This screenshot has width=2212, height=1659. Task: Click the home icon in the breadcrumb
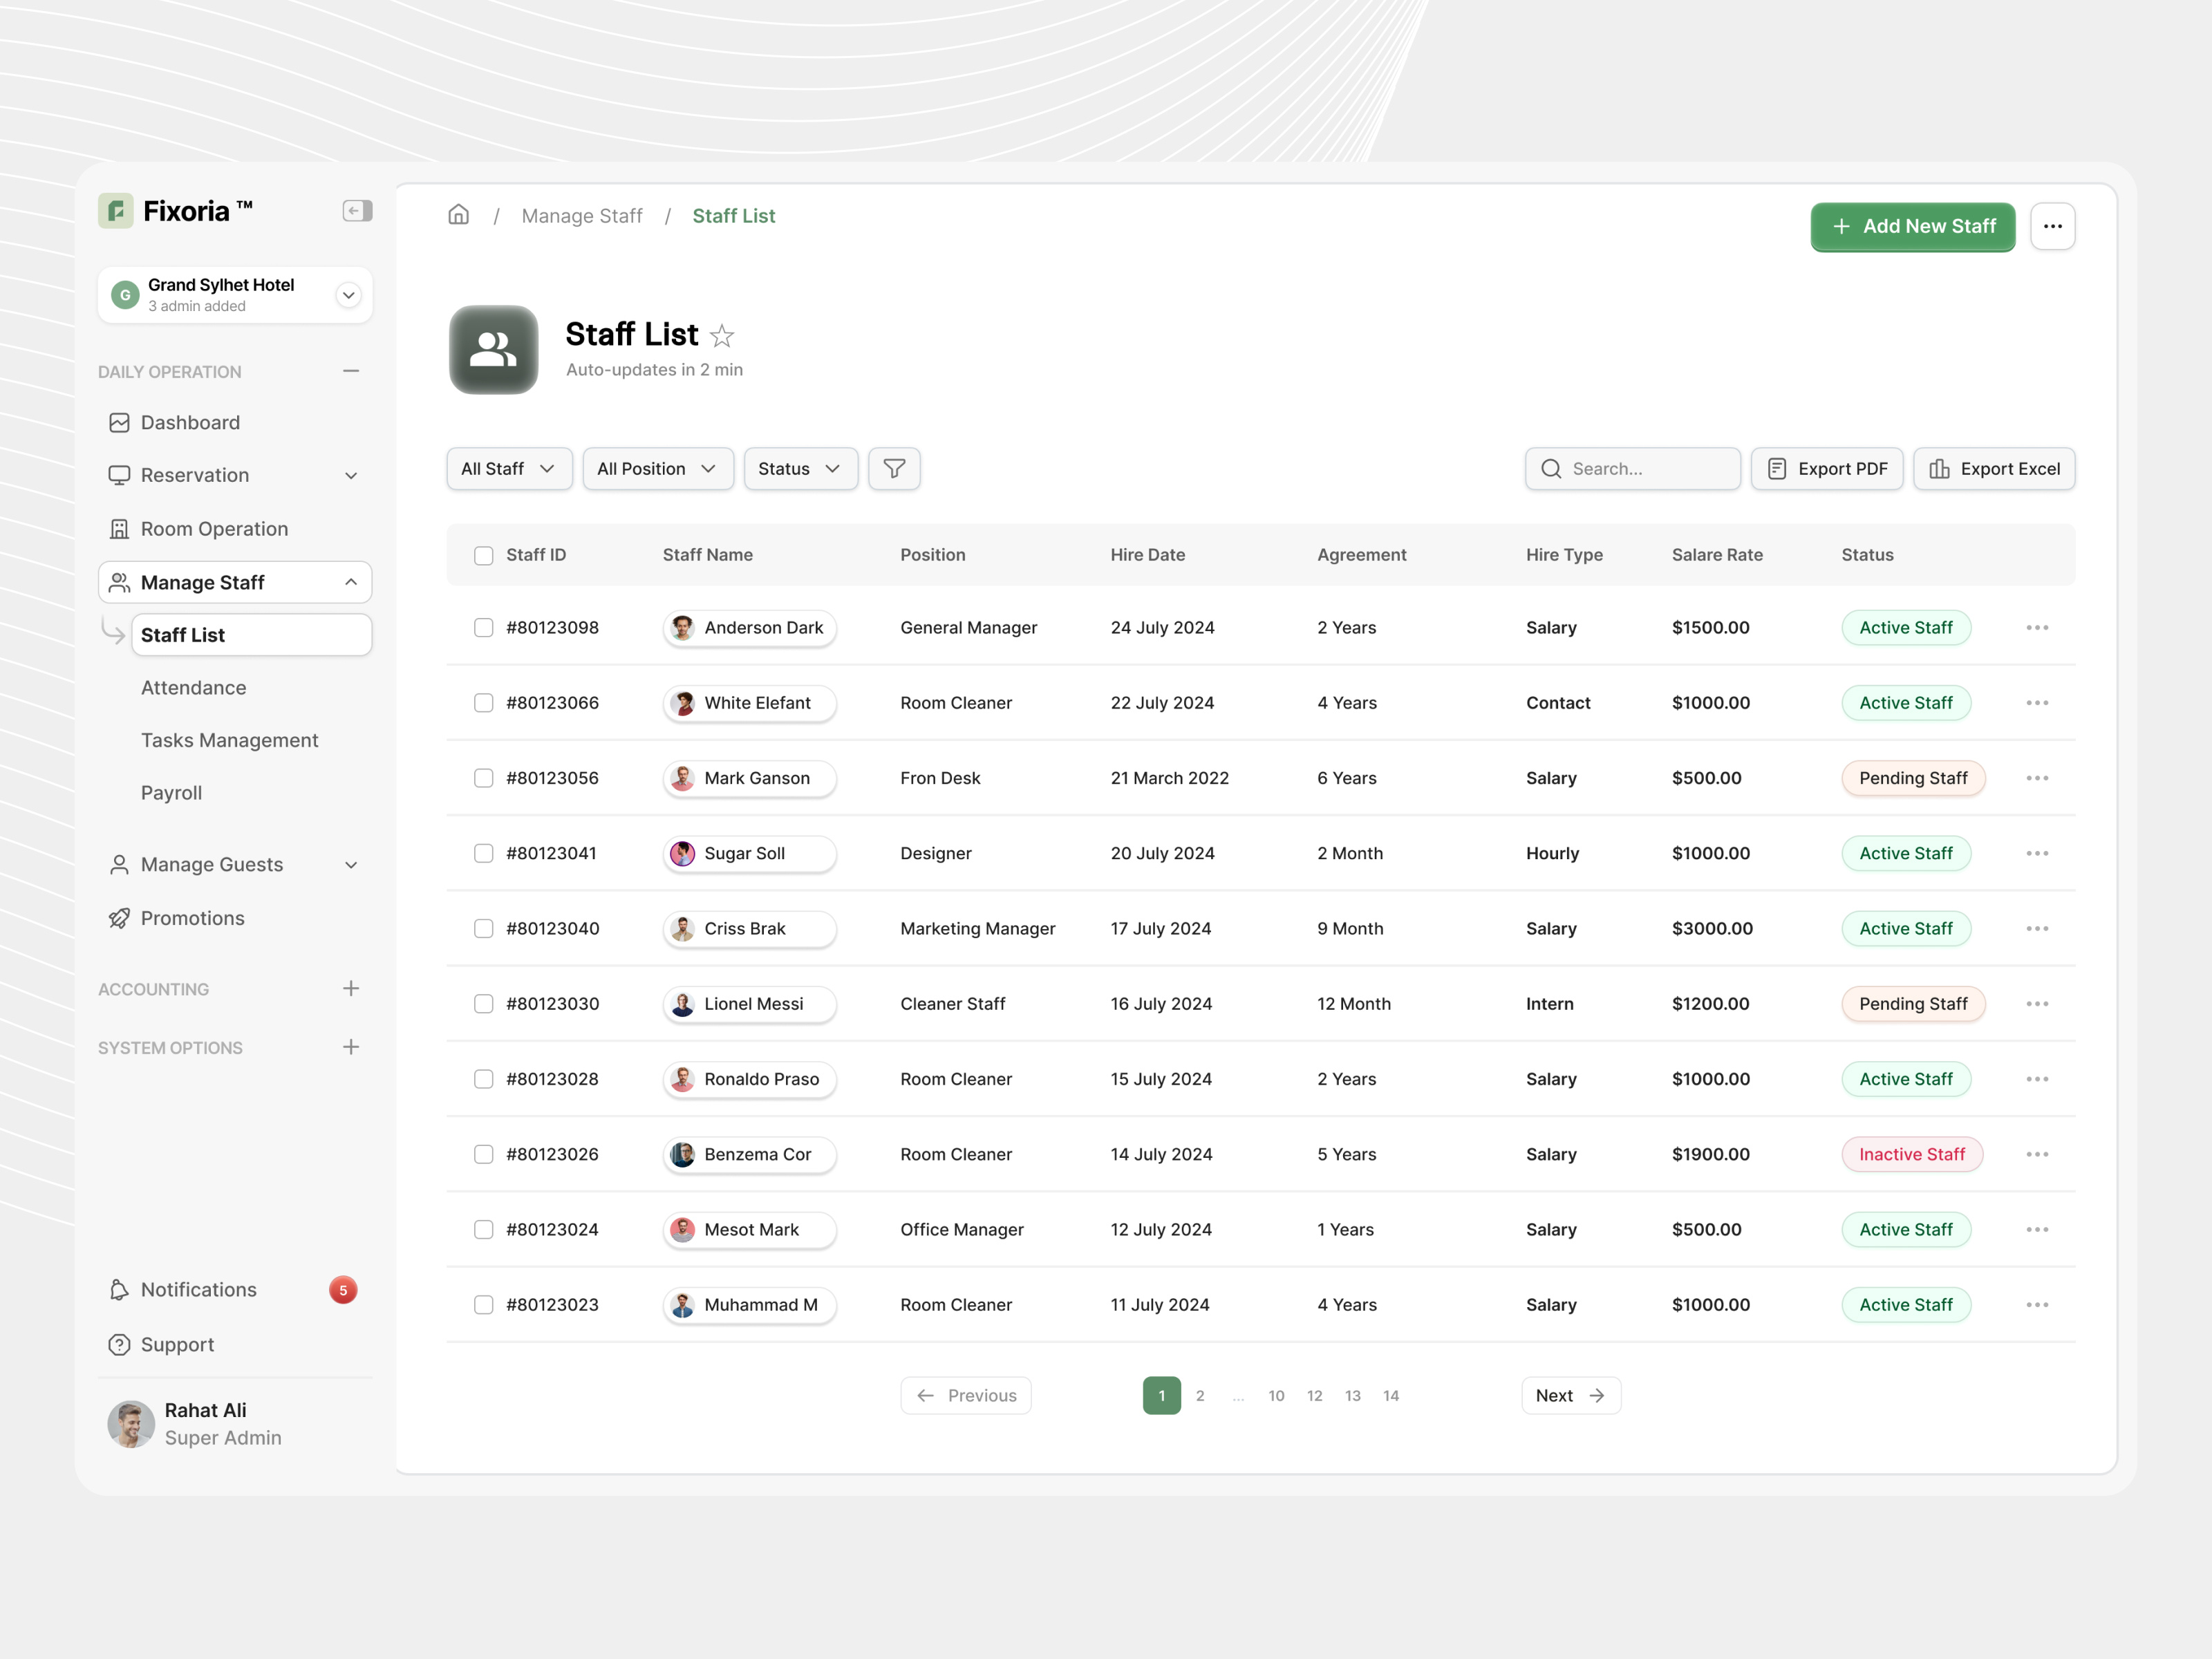pyautogui.click(x=459, y=215)
